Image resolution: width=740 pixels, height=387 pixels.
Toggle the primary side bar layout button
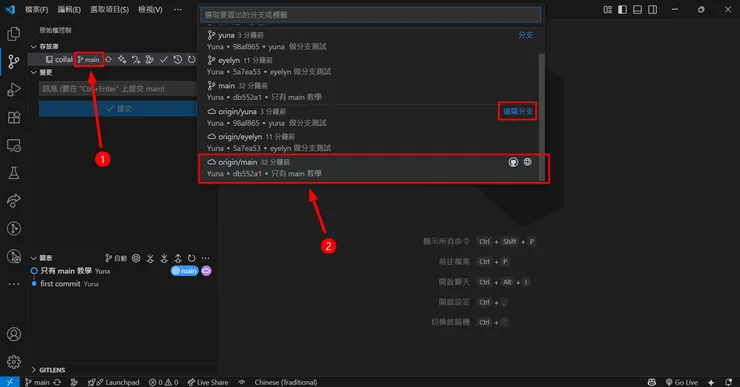point(622,9)
